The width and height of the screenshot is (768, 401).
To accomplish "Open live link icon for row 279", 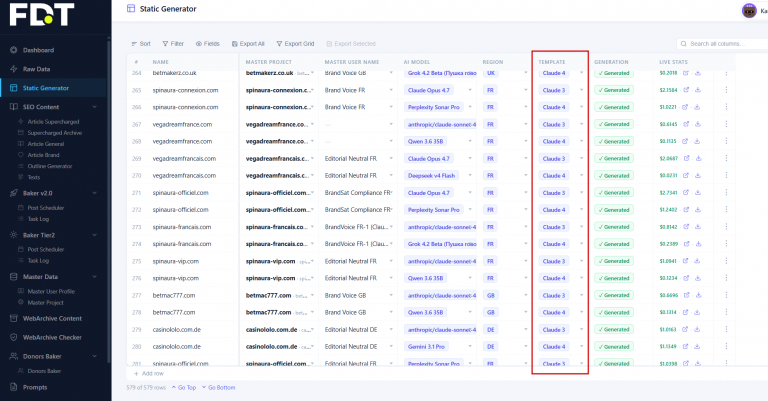I will [685, 330].
